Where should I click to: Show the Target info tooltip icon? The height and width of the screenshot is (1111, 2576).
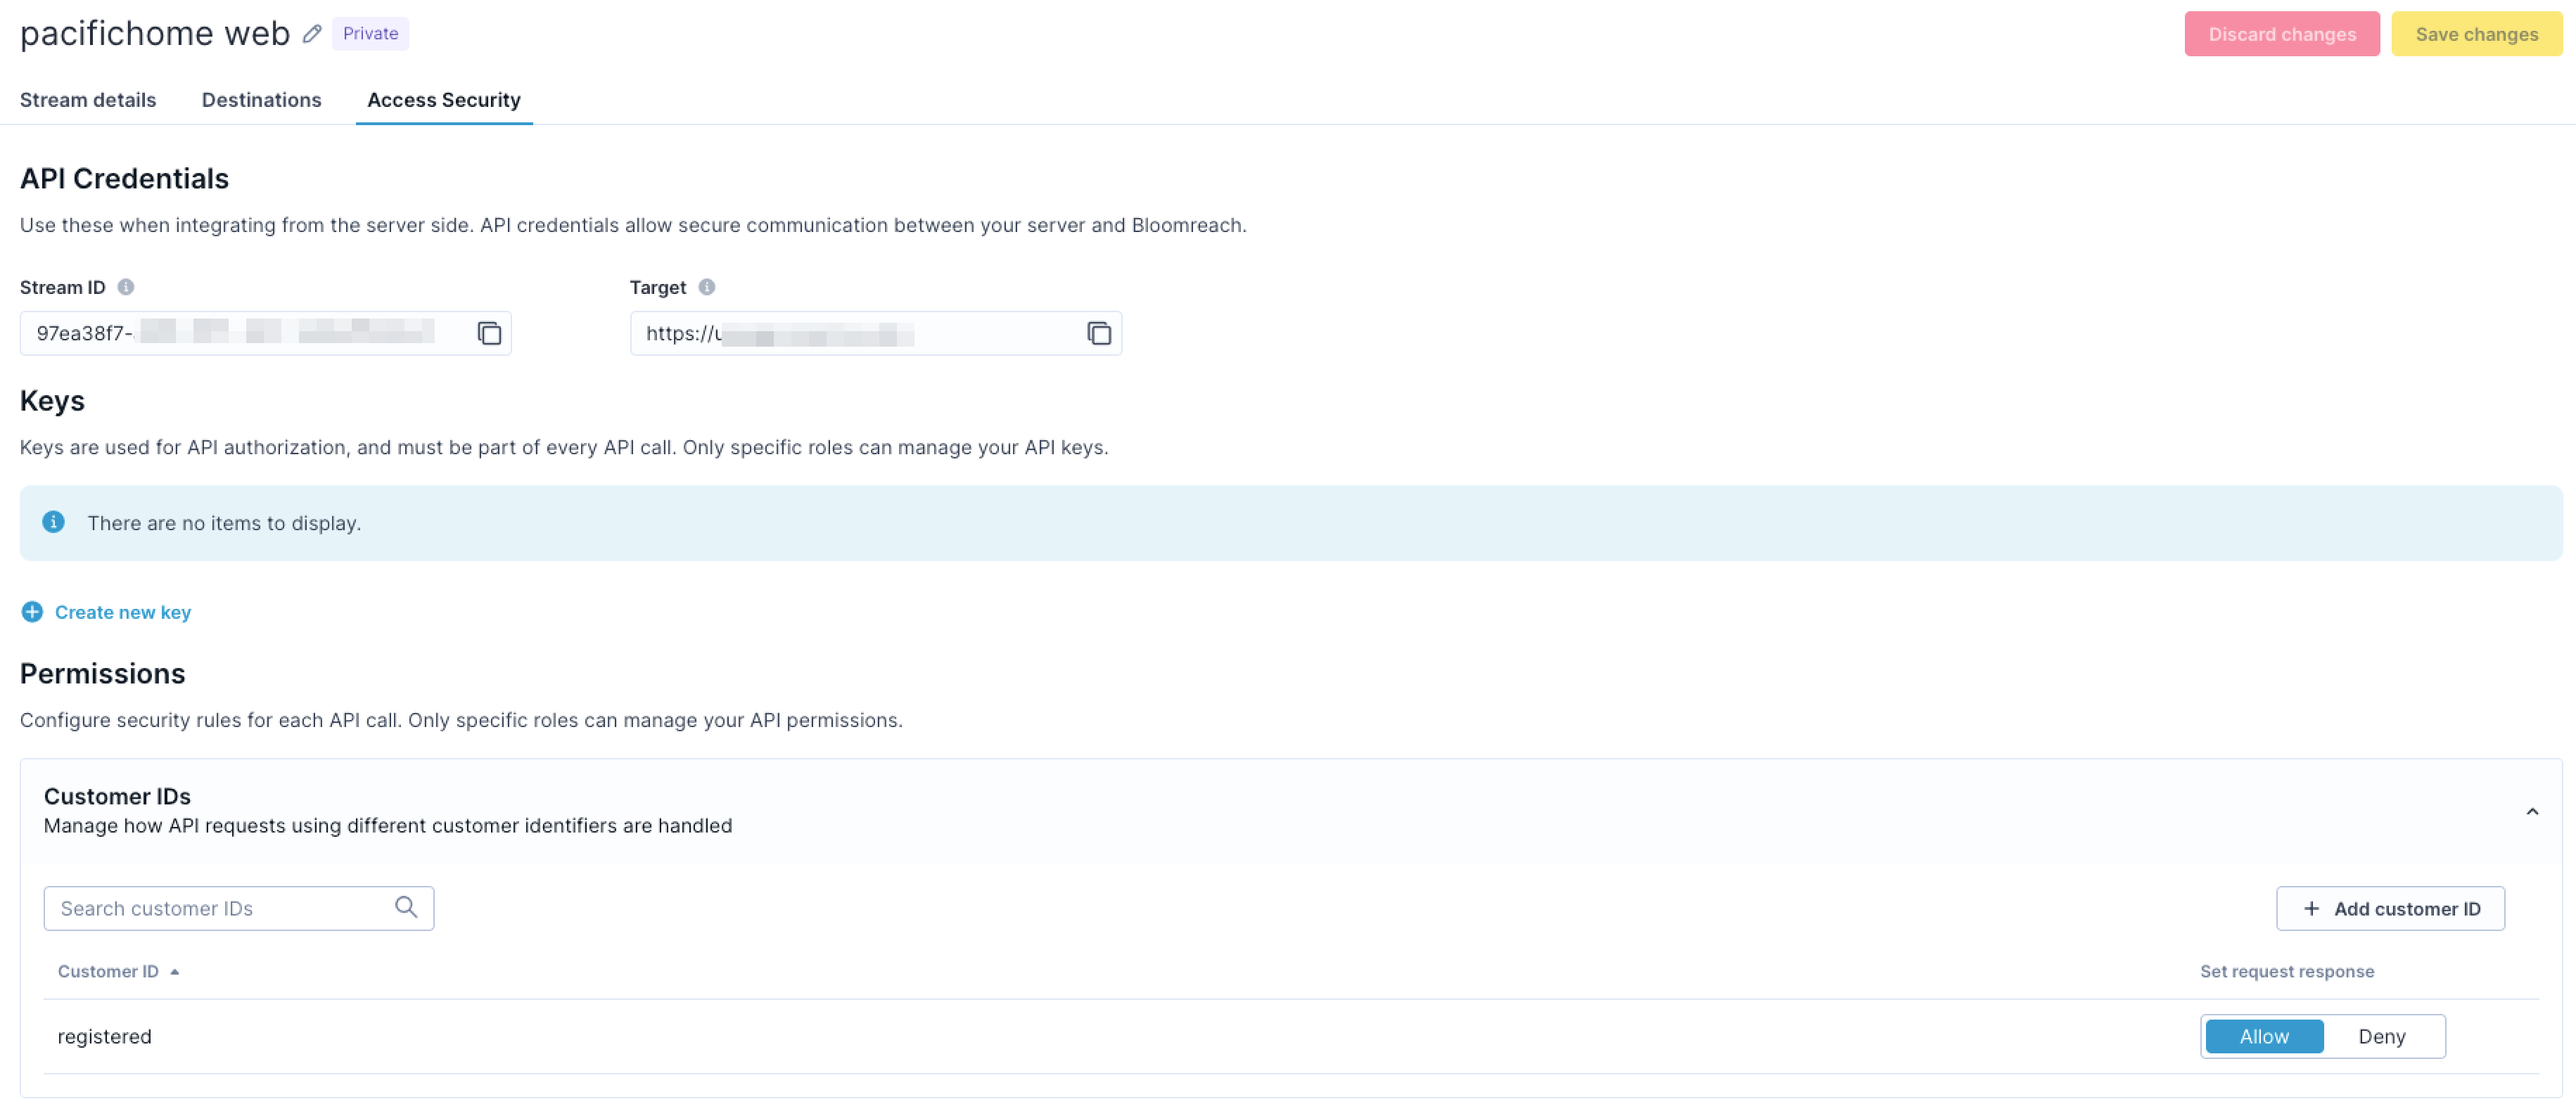706,287
